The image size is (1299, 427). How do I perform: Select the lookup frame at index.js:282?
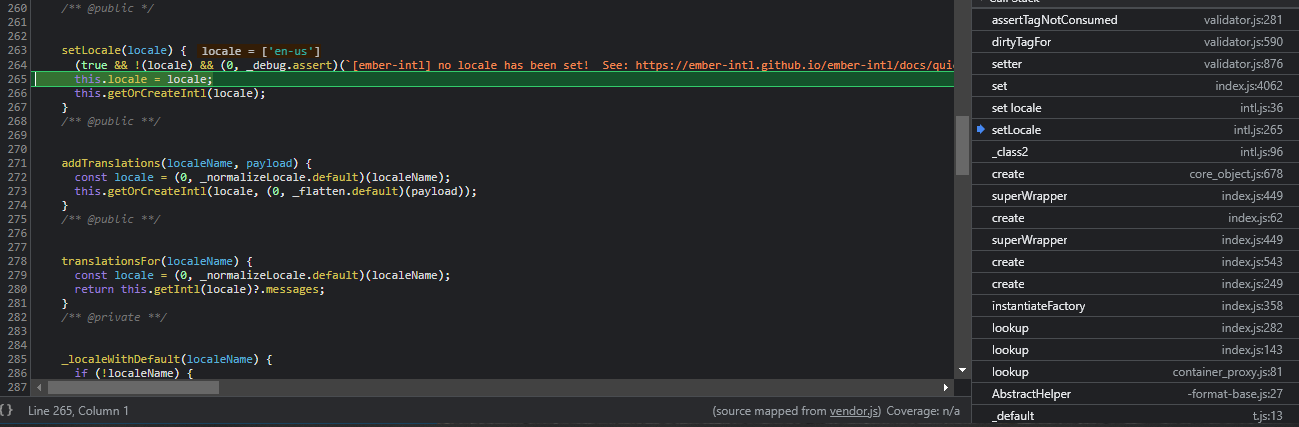coord(1134,328)
